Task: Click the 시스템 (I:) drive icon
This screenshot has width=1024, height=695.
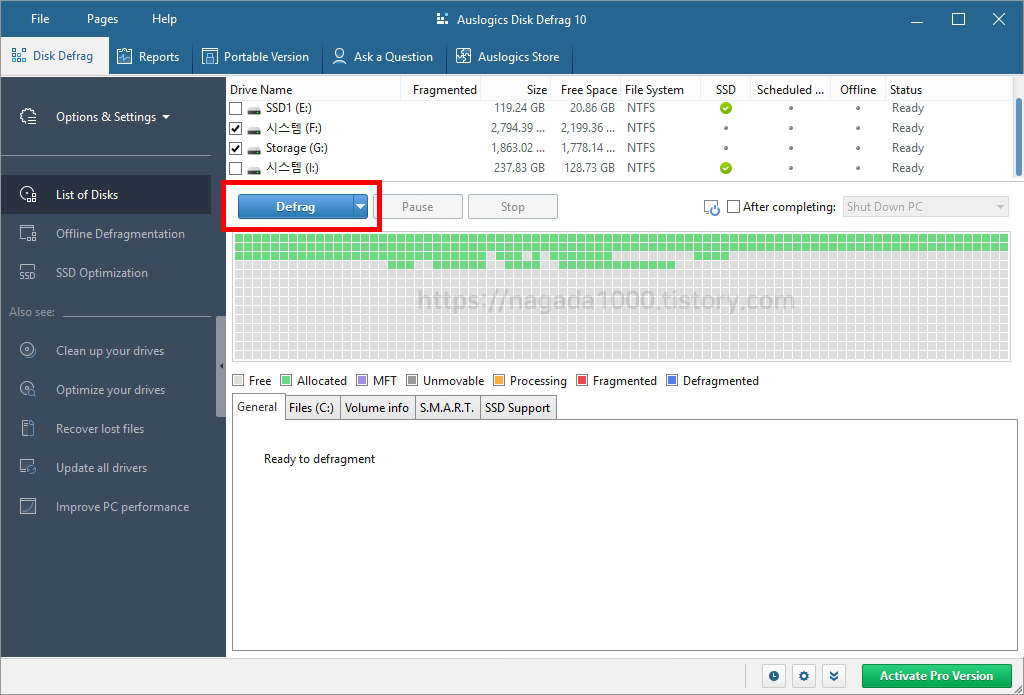Action: click(254, 169)
